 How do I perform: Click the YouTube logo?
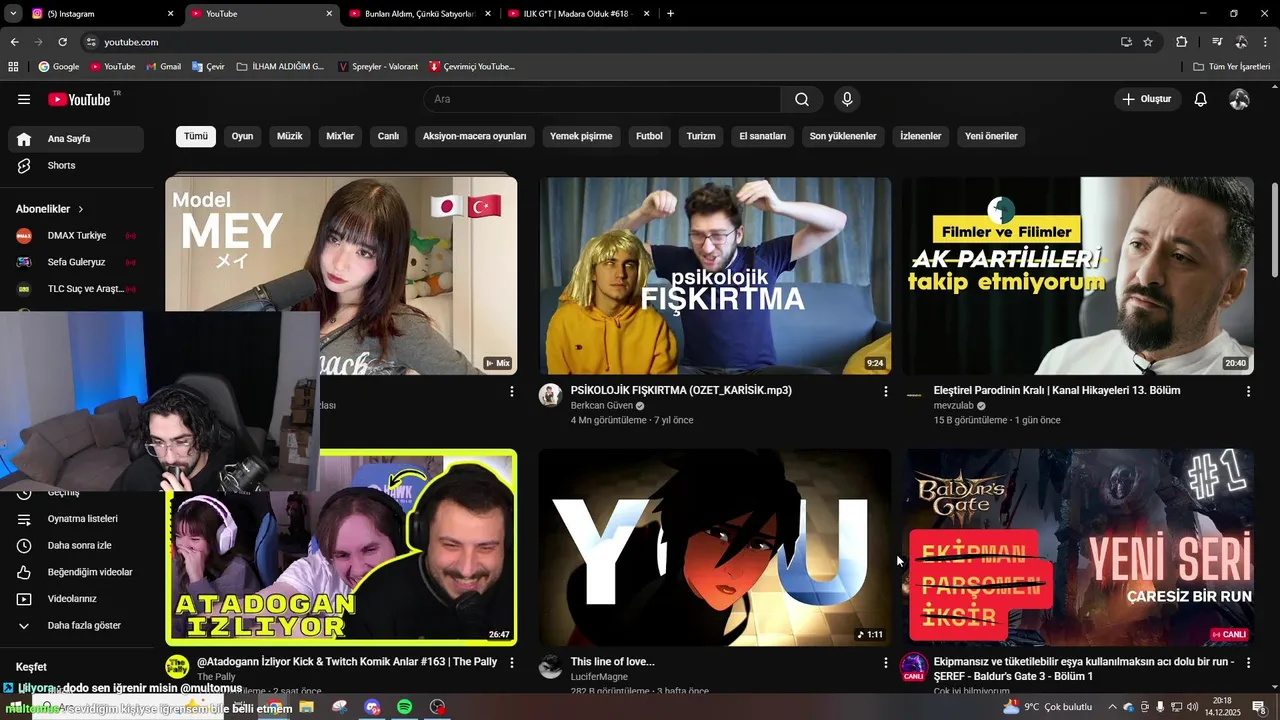[80, 99]
